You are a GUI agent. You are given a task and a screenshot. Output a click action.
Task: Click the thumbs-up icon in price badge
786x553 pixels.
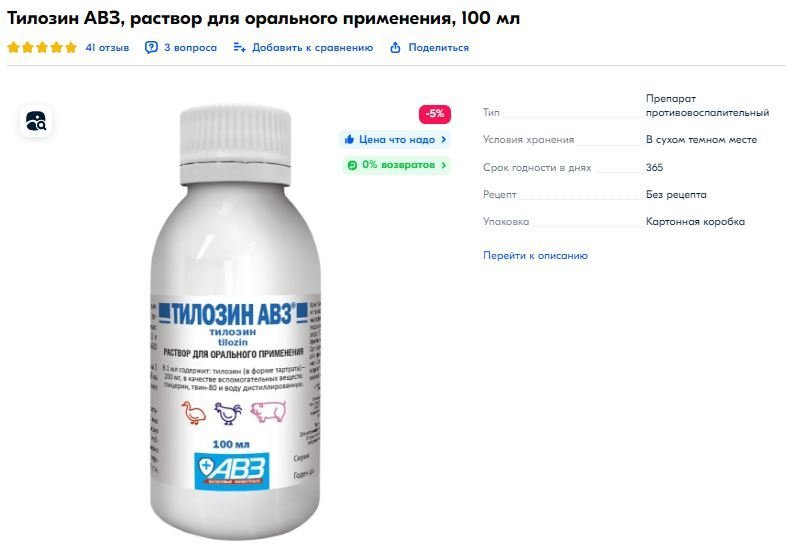coord(349,139)
